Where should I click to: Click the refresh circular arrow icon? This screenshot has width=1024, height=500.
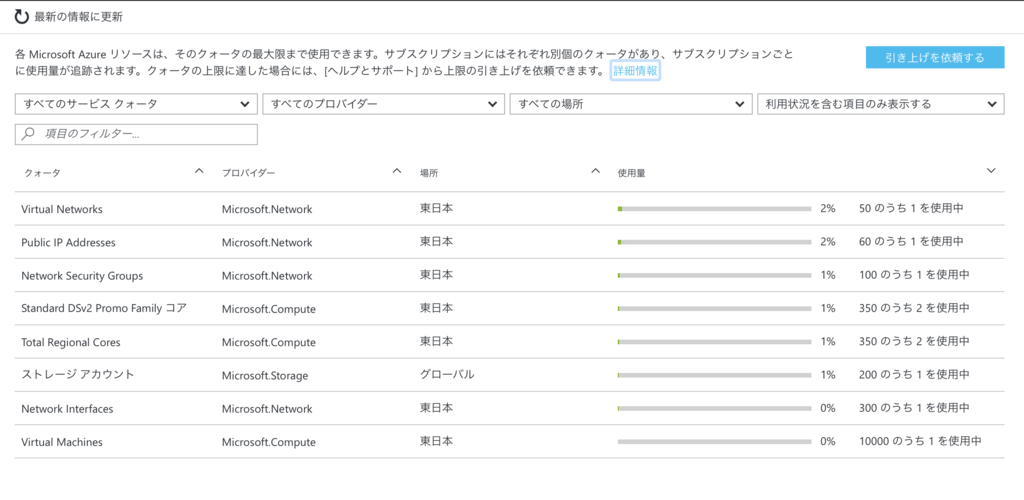pos(22,17)
